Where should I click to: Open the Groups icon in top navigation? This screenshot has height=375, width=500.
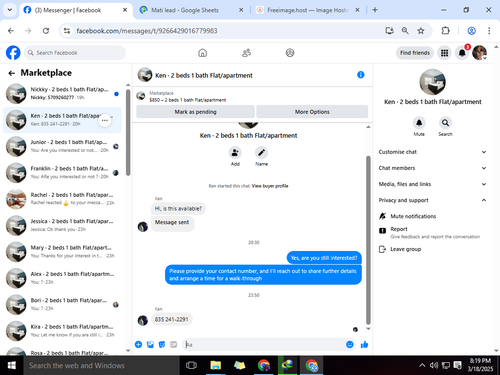290,53
